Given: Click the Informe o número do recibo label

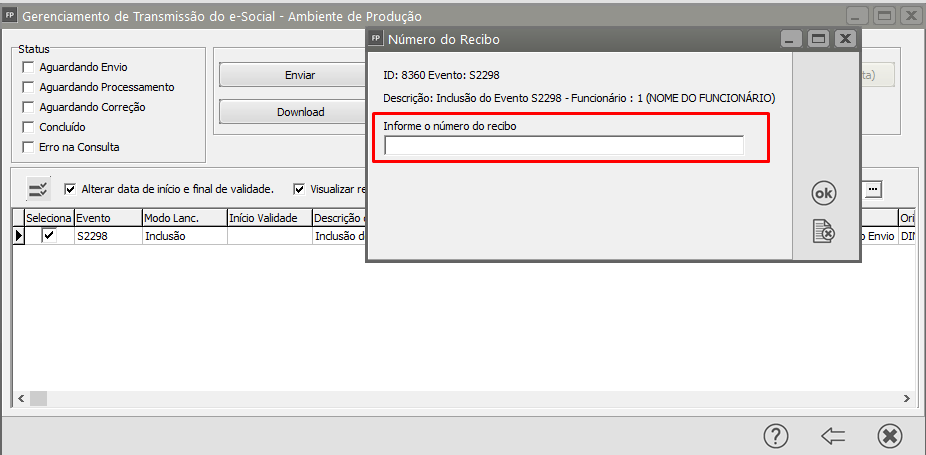Looking at the screenshot, I should [450, 126].
